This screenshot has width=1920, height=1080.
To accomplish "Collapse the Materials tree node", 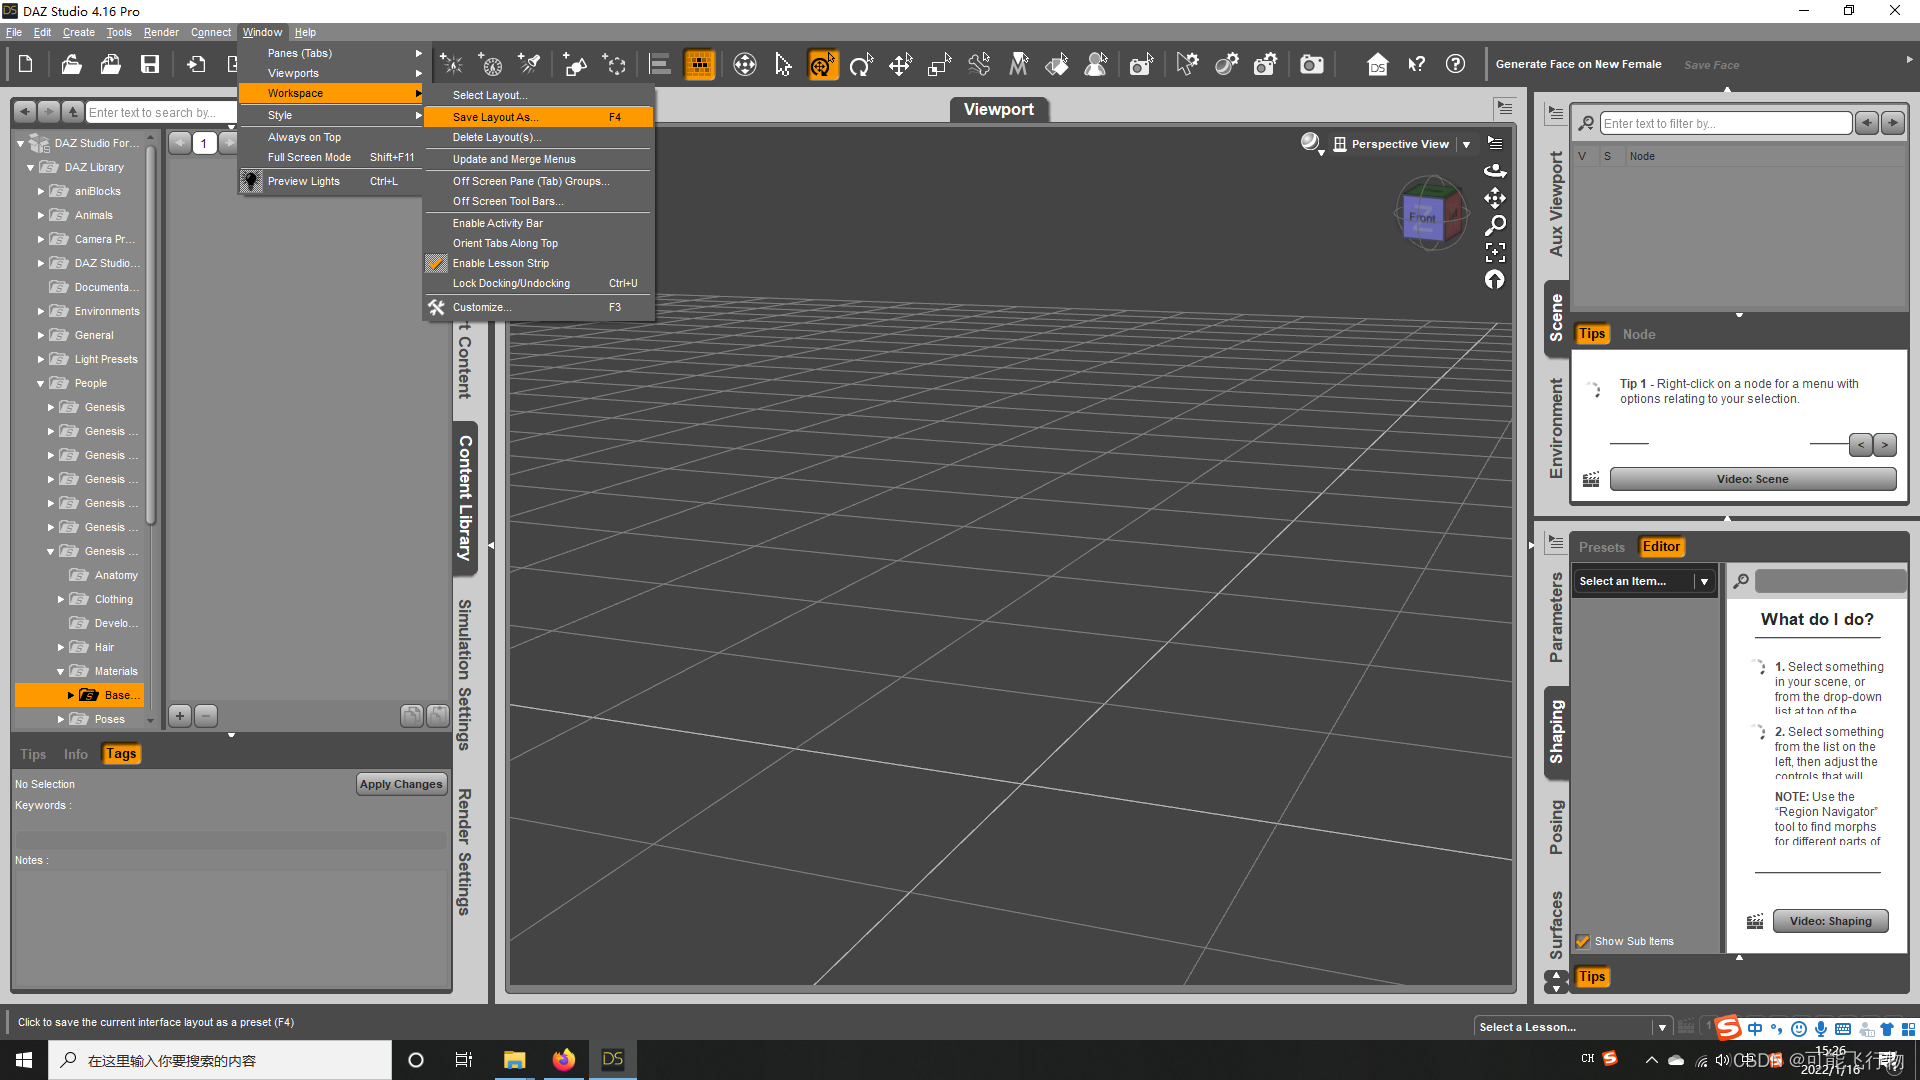I will click(x=60, y=672).
